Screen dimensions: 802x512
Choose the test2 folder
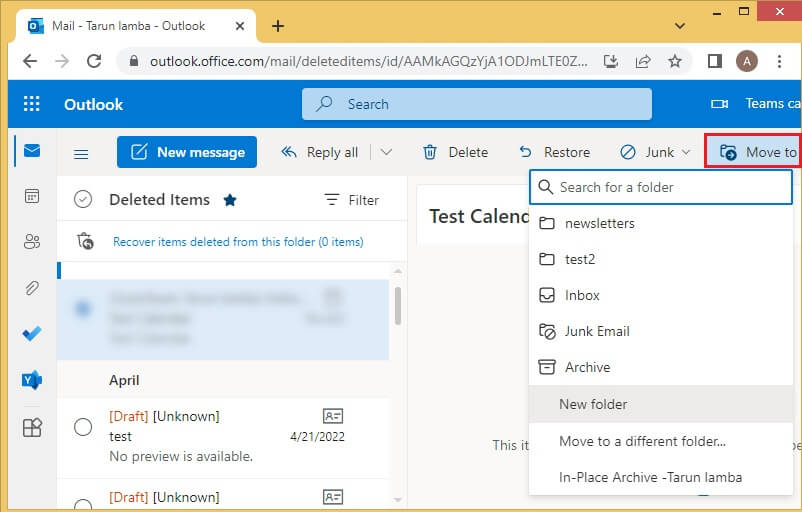pos(661,259)
